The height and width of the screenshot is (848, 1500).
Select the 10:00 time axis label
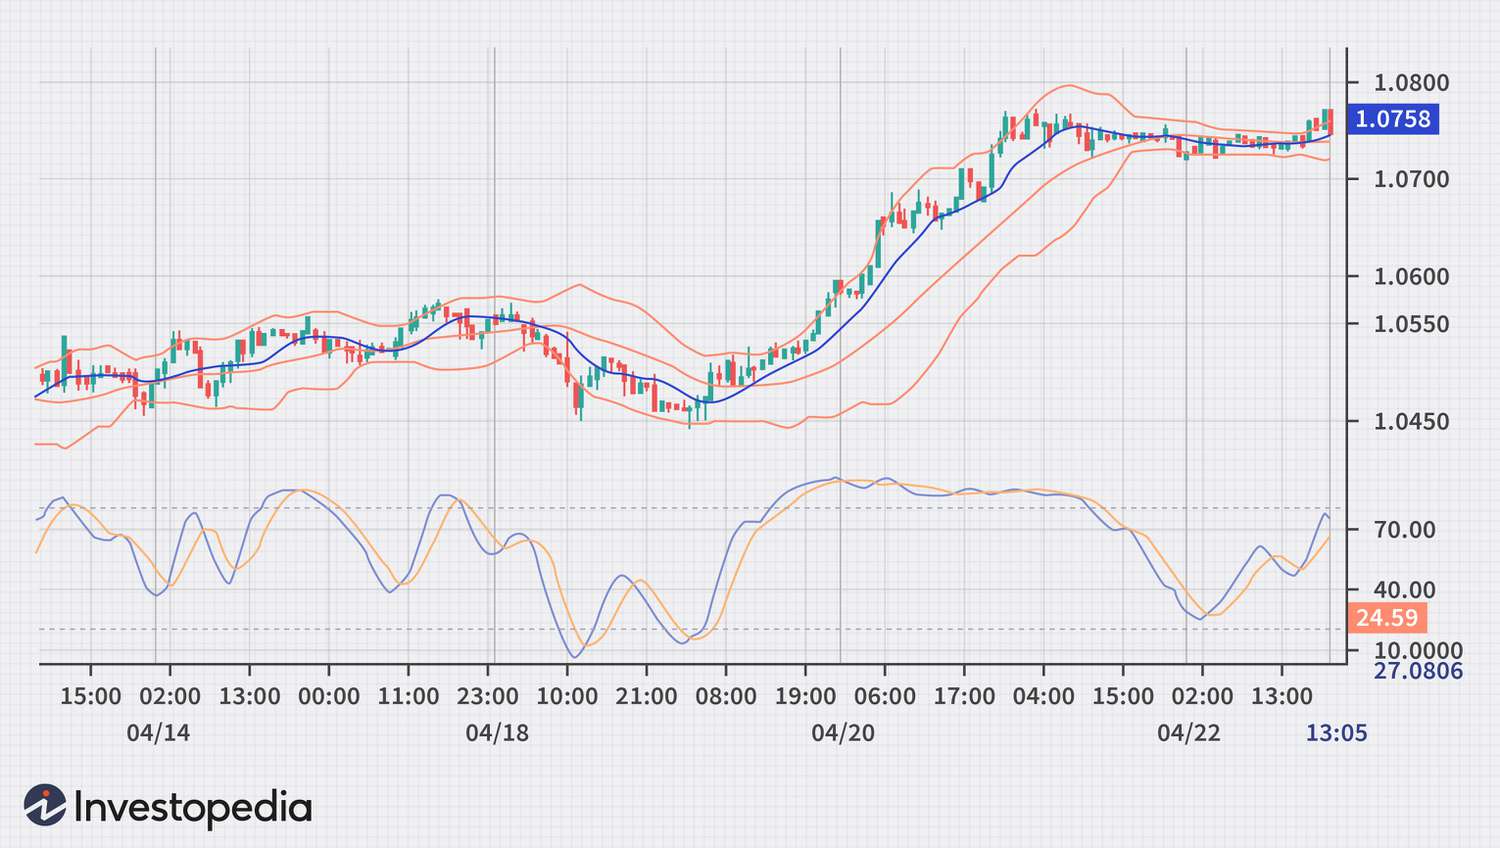(x=567, y=696)
